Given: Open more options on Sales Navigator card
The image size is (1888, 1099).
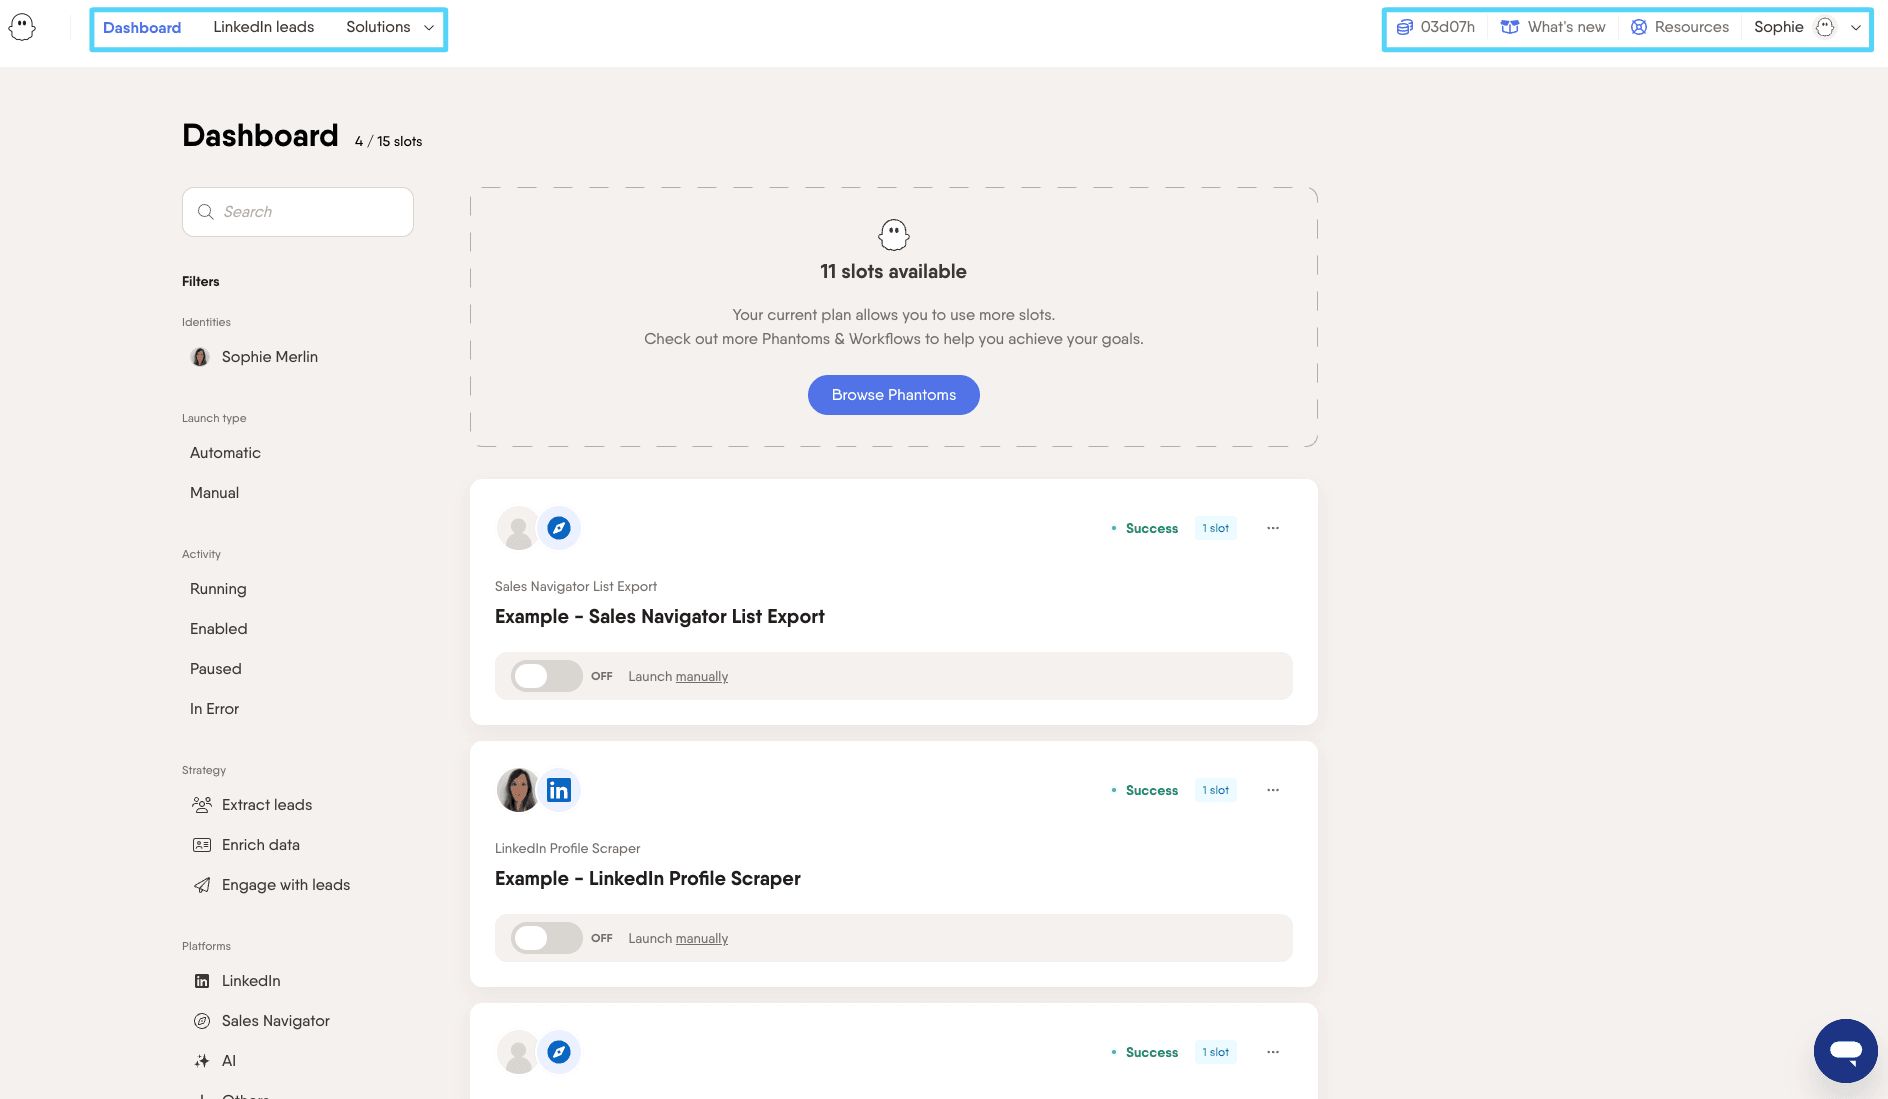Looking at the screenshot, I should (x=1273, y=528).
